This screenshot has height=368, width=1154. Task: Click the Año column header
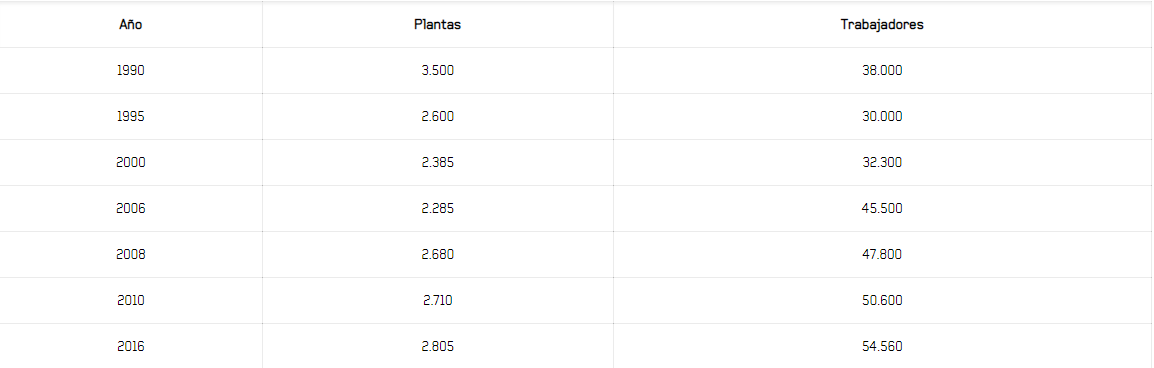[x=130, y=24]
